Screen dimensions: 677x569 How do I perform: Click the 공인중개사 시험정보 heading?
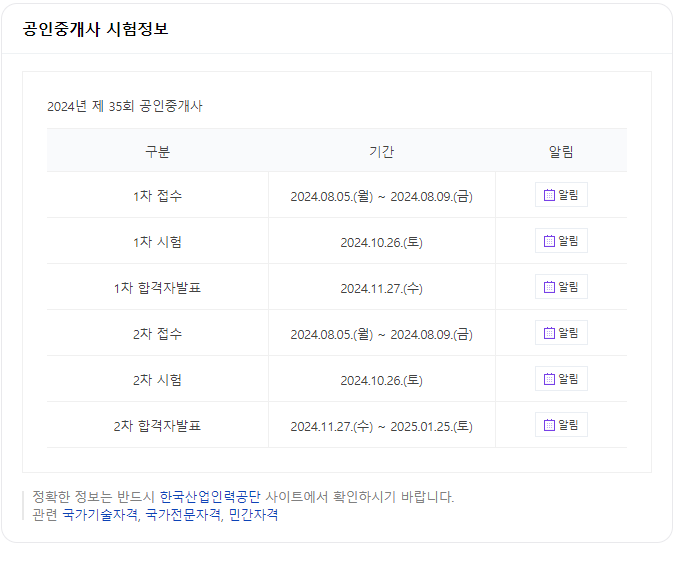(x=95, y=29)
